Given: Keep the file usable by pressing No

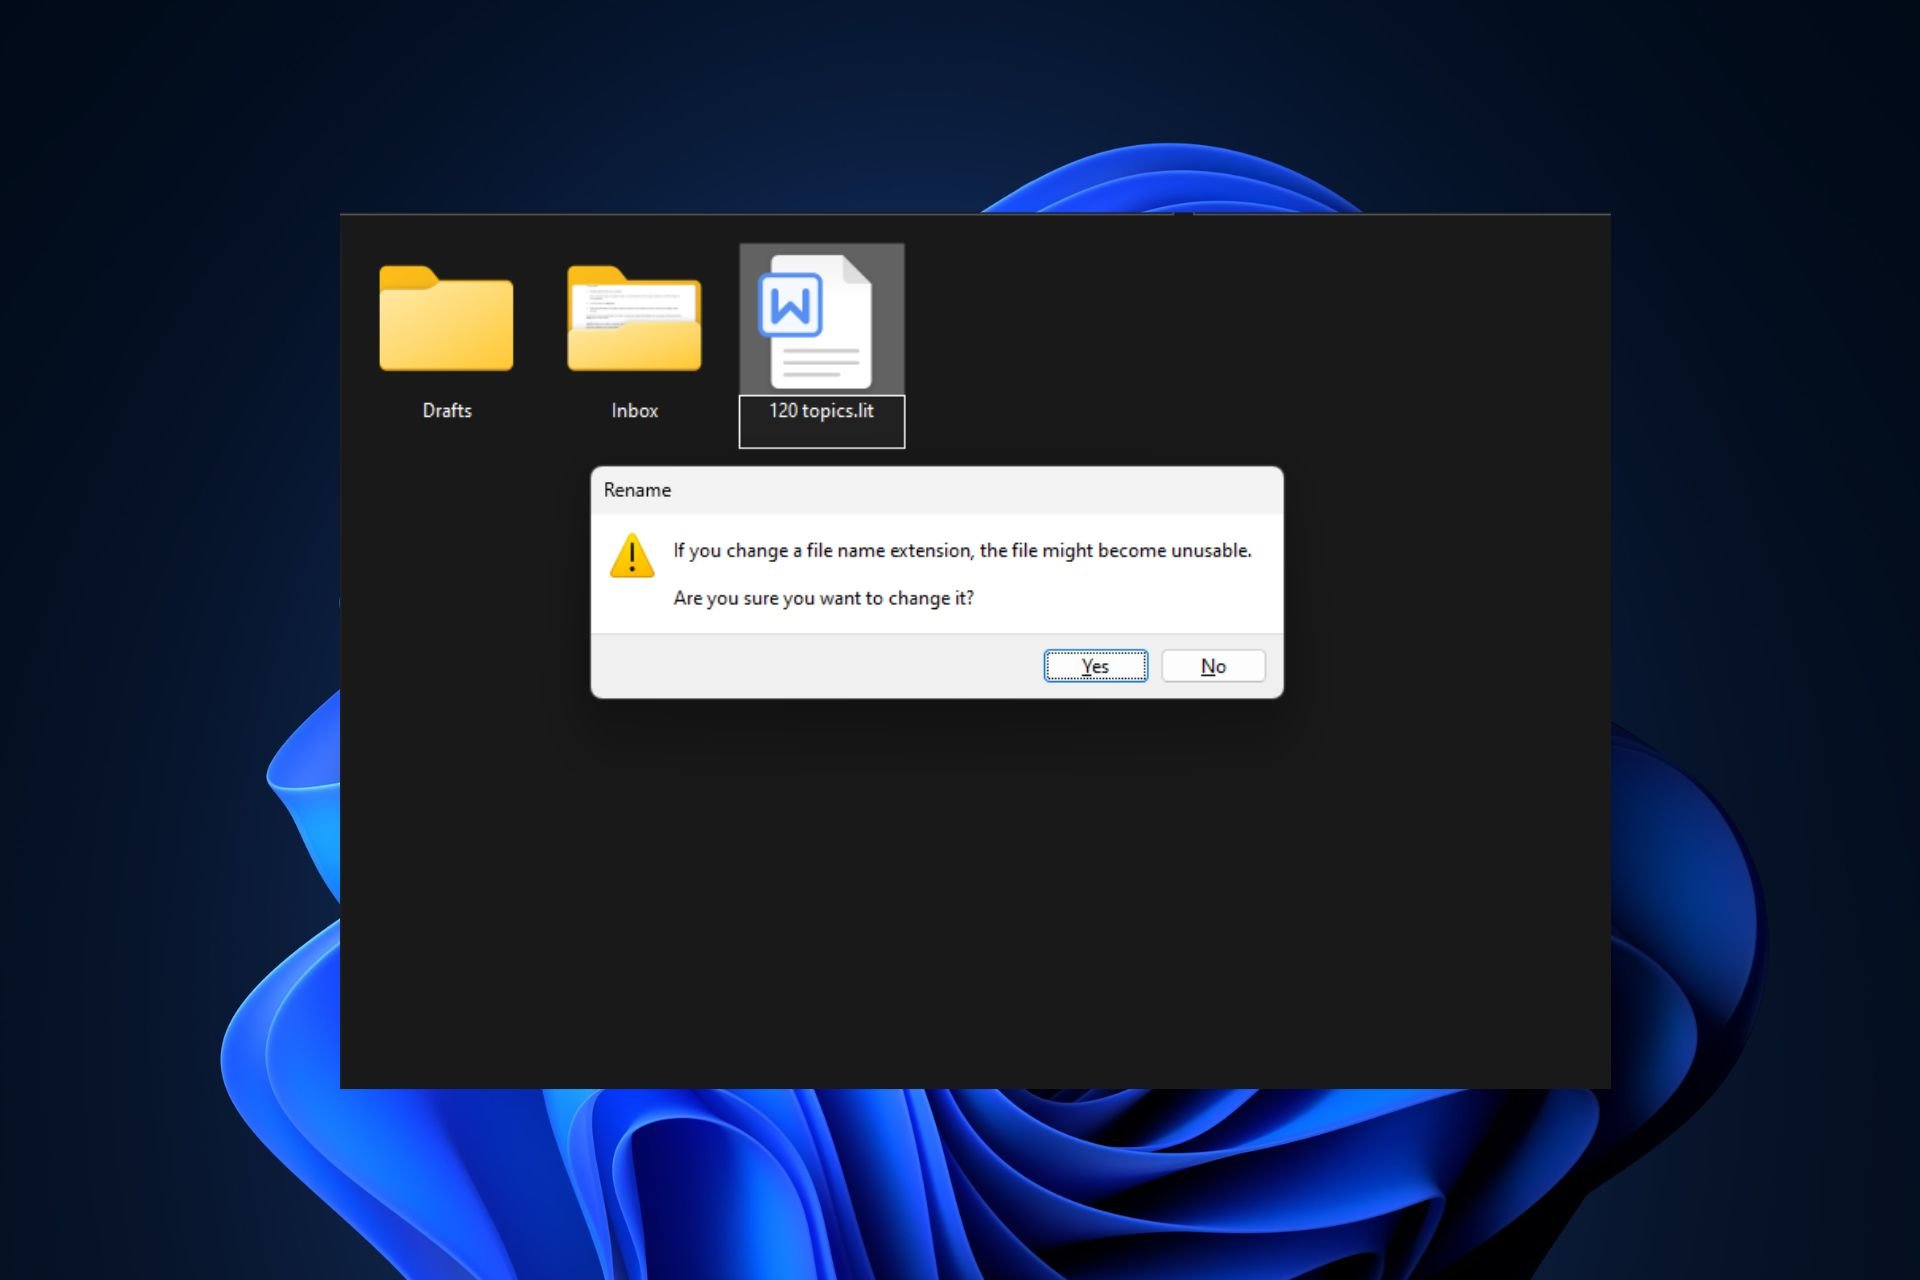Looking at the screenshot, I should tap(1212, 665).
